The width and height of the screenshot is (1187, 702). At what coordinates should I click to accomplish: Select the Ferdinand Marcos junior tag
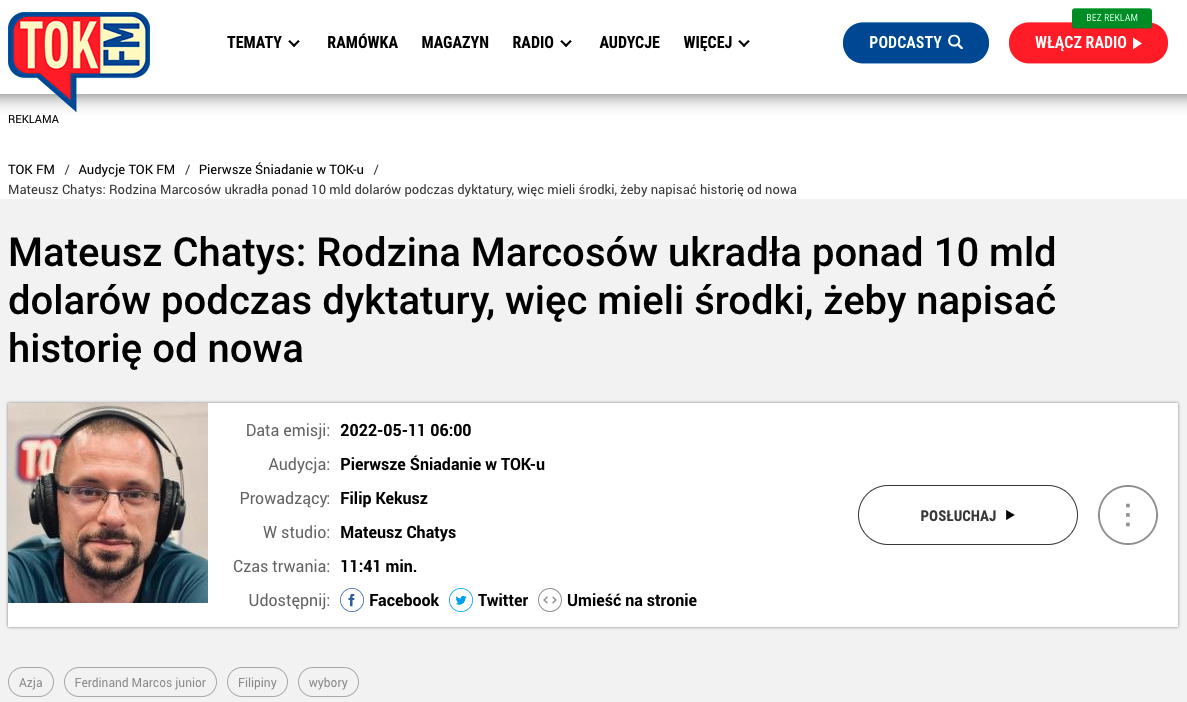pyautogui.click(x=140, y=682)
